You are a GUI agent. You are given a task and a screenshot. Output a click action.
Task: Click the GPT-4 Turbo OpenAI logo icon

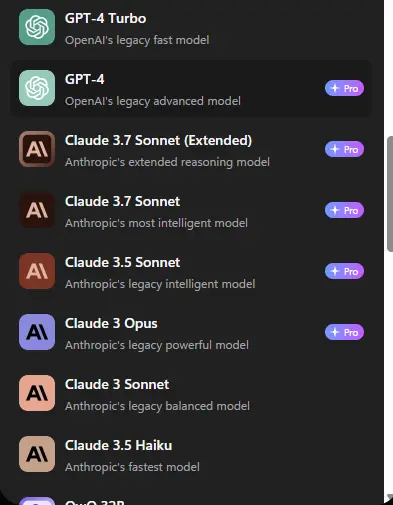coord(37,27)
